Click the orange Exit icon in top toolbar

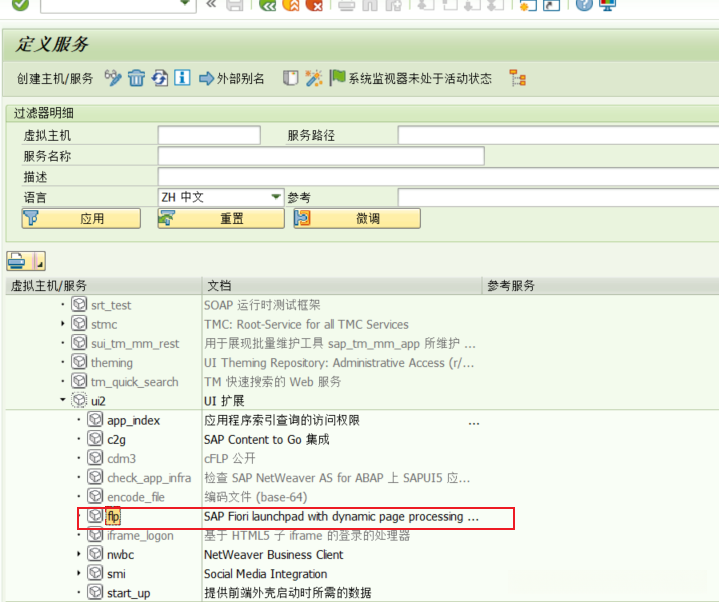coord(291,5)
